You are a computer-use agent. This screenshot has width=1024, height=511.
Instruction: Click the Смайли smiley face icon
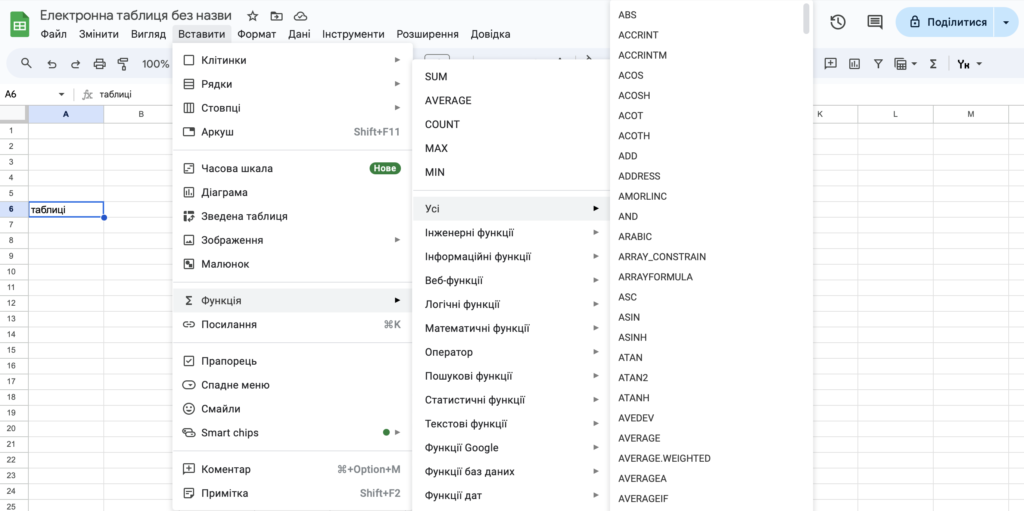pyautogui.click(x=189, y=409)
